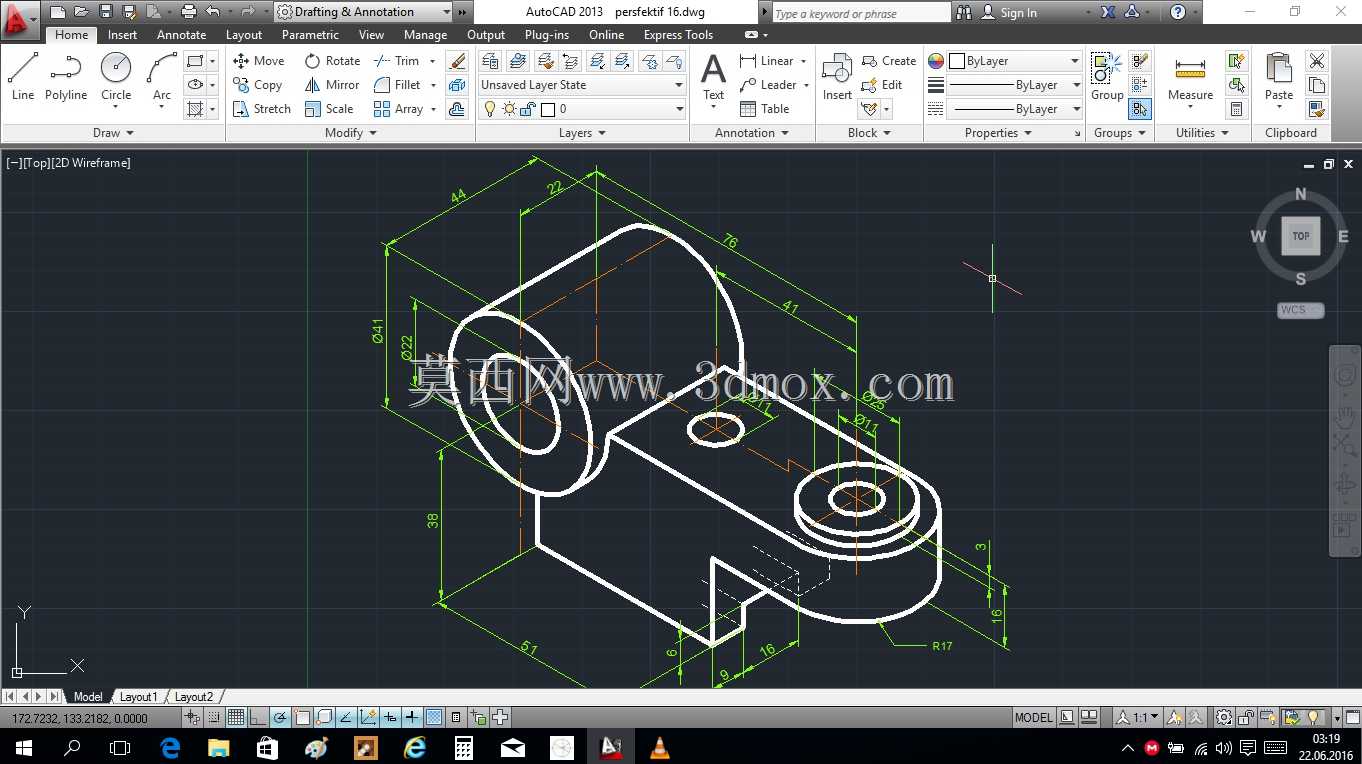Switch to the Layout1 tab
This screenshot has height=764, width=1362.
click(x=138, y=697)
